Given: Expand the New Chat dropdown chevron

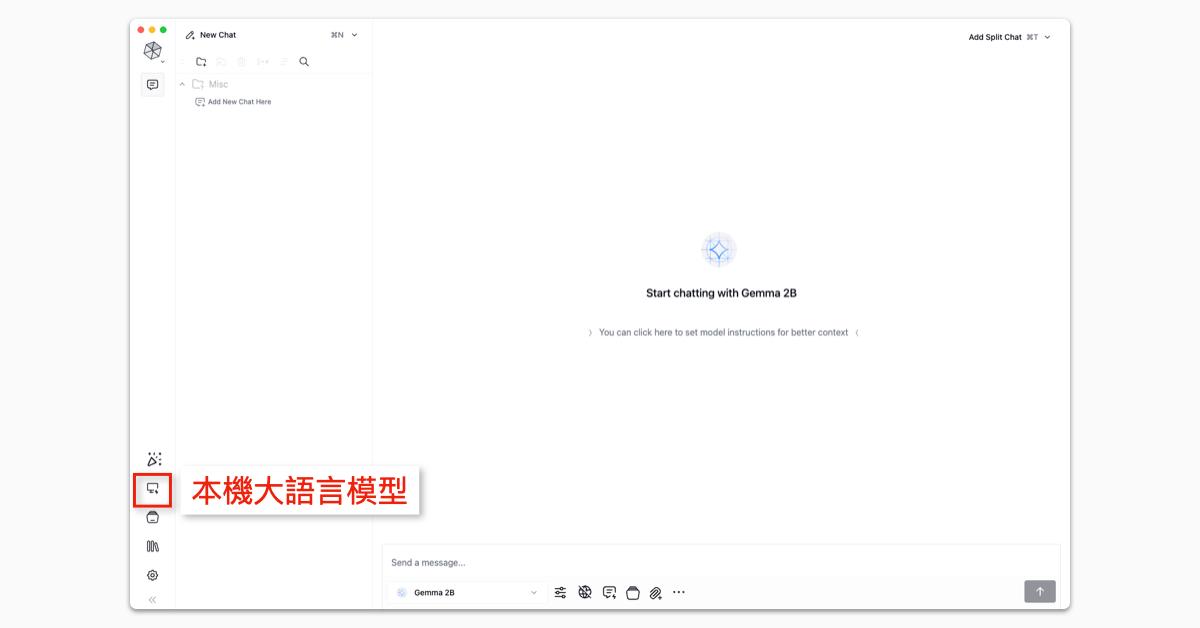Looking at the screenshot, I should tap(354, 35).
